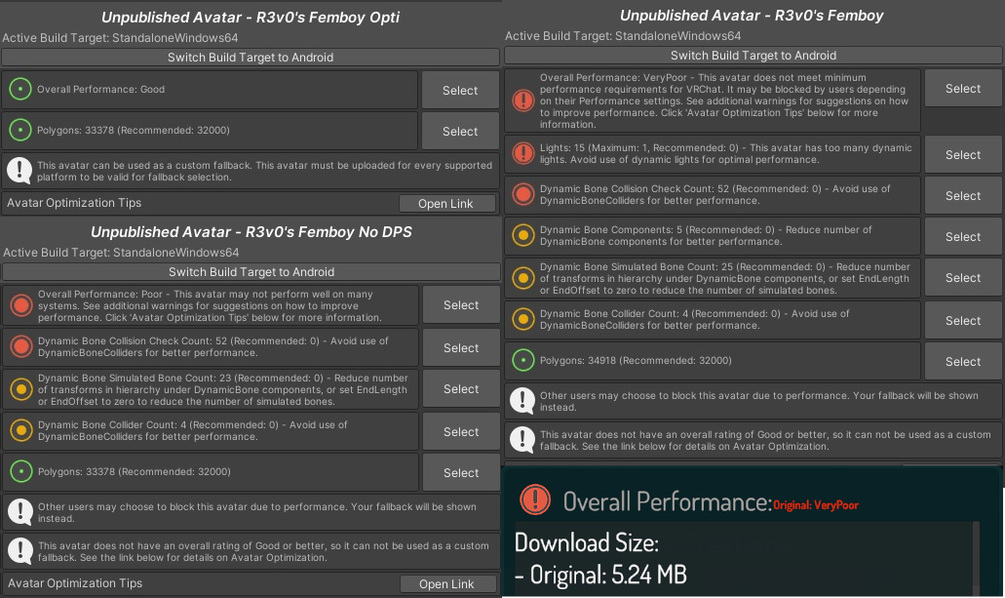Select Dynamic Bone Collider Count in No DPS panel
1005x598 pixels.
coord(461,432)
